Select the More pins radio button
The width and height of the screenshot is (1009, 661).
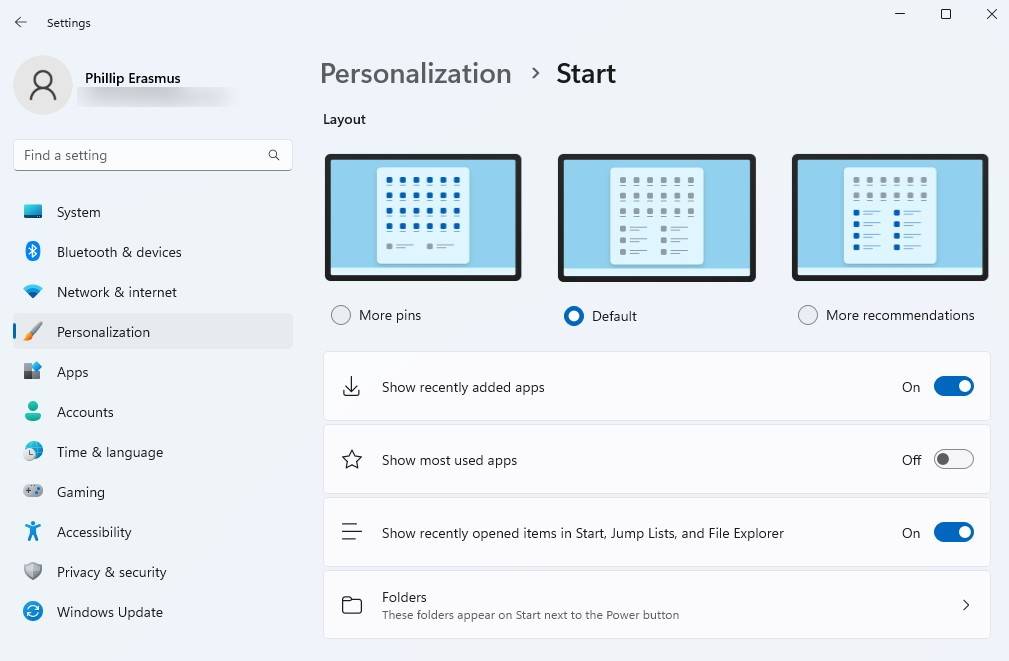[340, 315]
